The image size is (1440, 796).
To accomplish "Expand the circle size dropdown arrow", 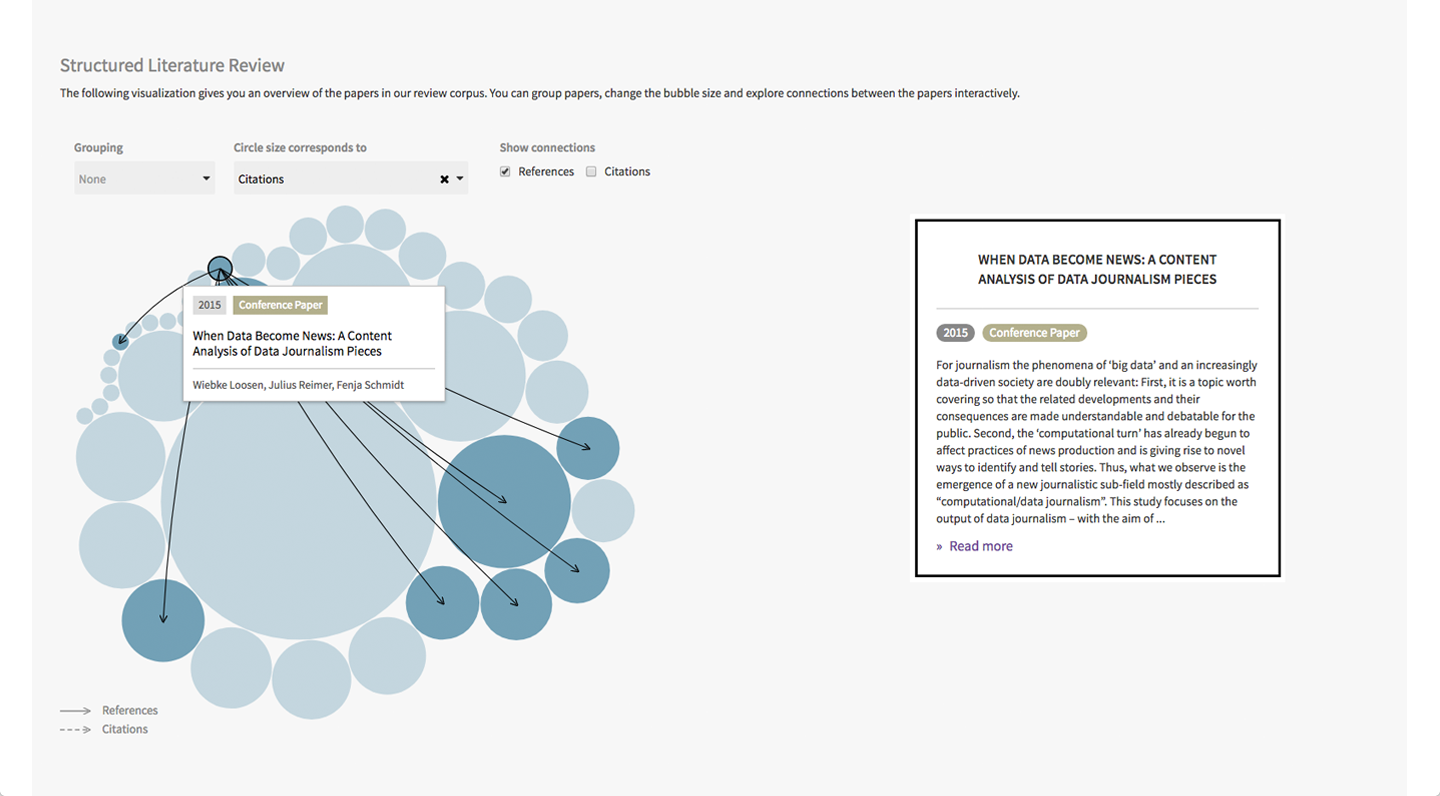I will (x=460, y=179).
